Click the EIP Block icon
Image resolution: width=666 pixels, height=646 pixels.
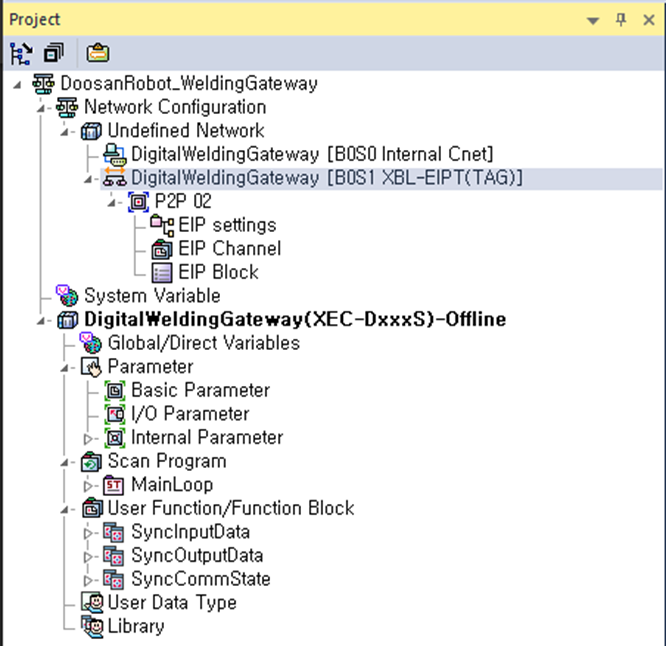pyautogui.click(x=162, y=272)
